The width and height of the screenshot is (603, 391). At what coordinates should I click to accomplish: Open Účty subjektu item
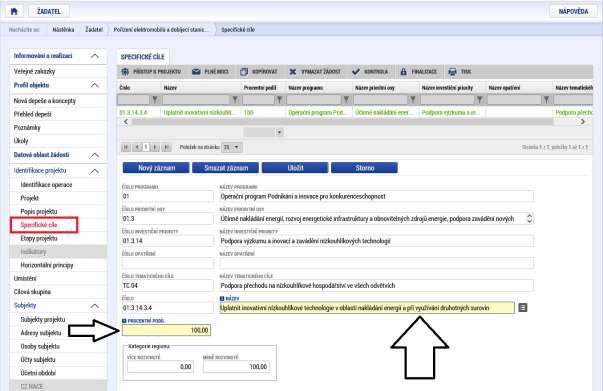[38, 360]
